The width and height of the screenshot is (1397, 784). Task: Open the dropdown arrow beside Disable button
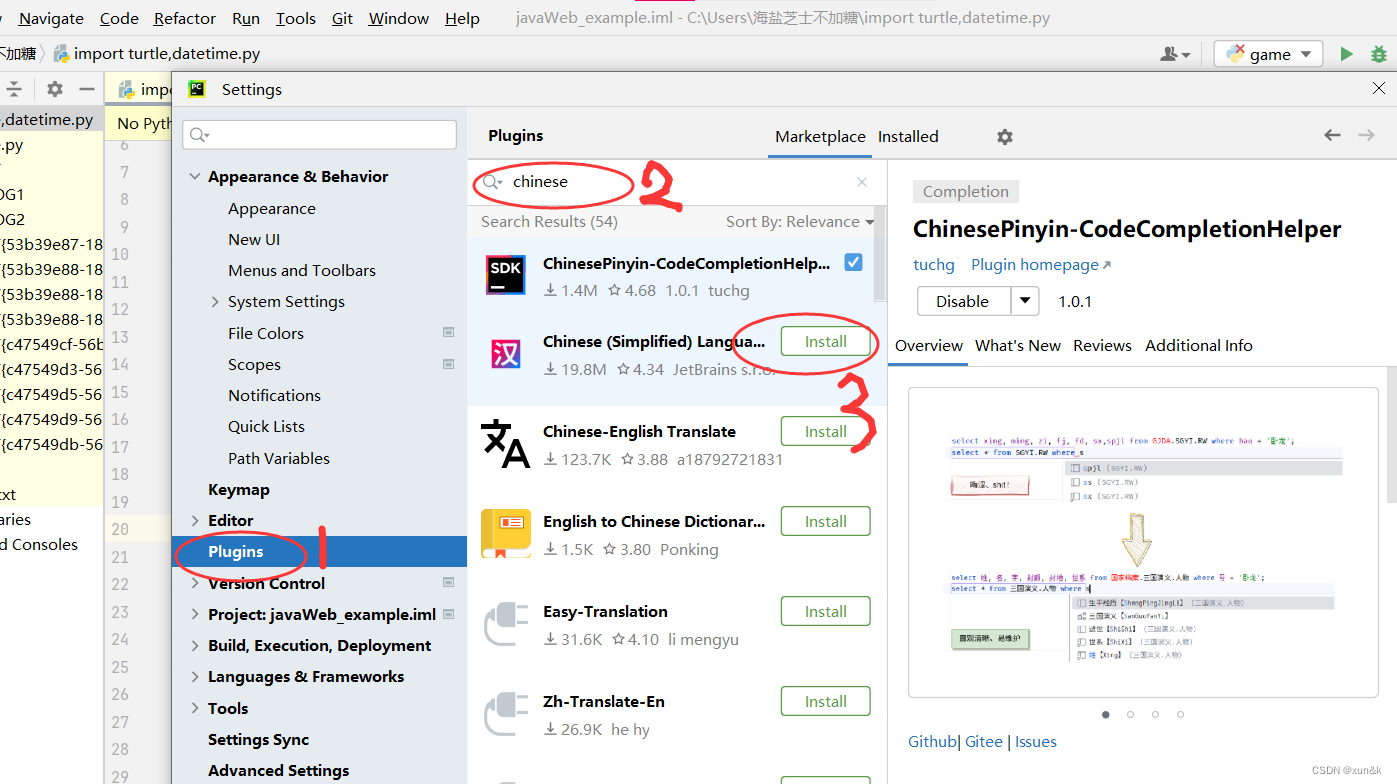pyautogui.click(x=1026, y=300)
